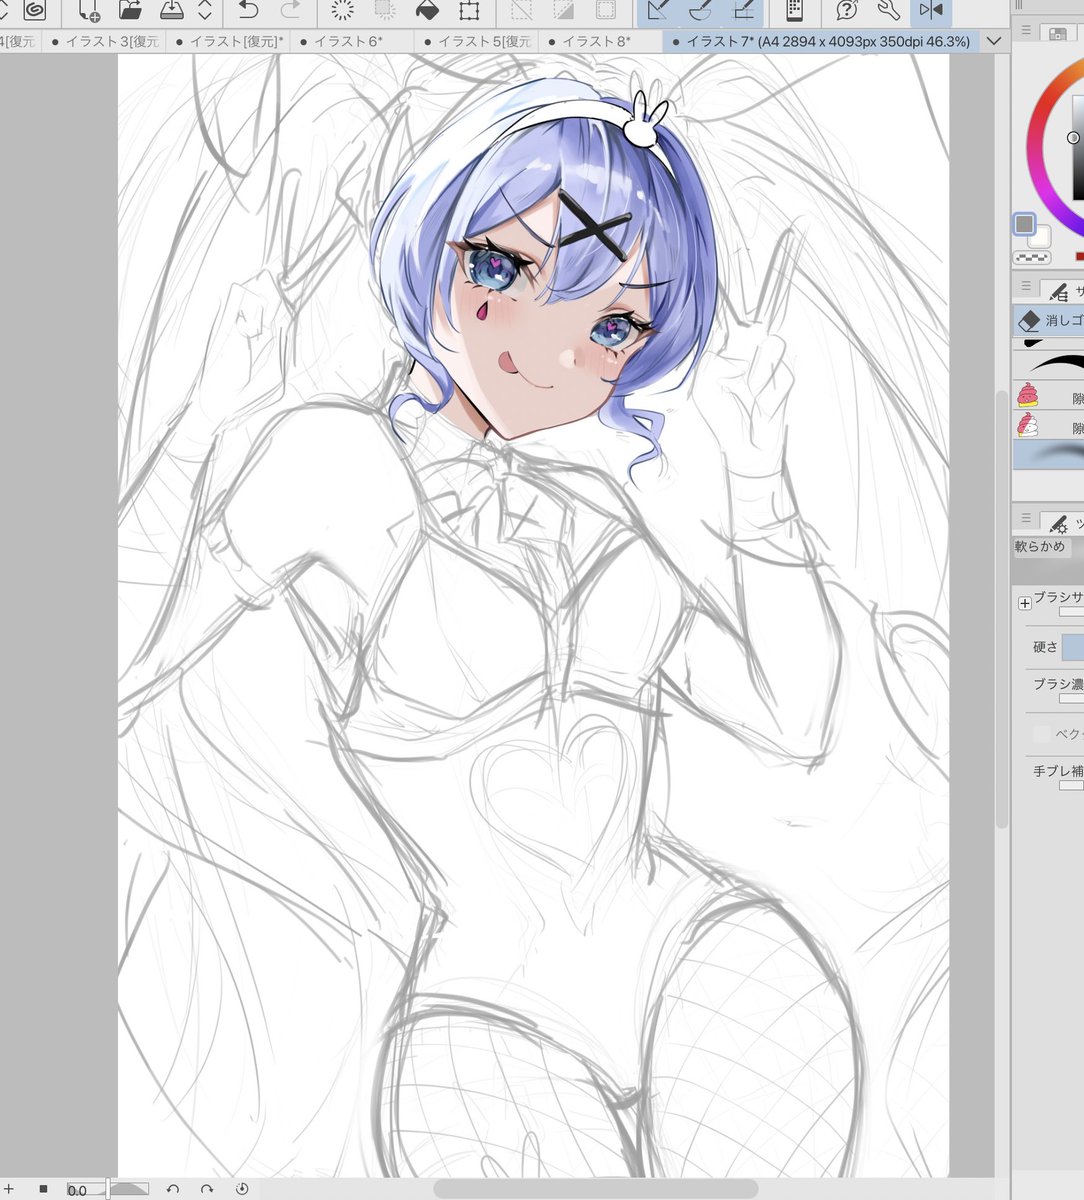Click the vertical canvas scrollbar
1084x1200 pixels.
[x=1002, y=607]
